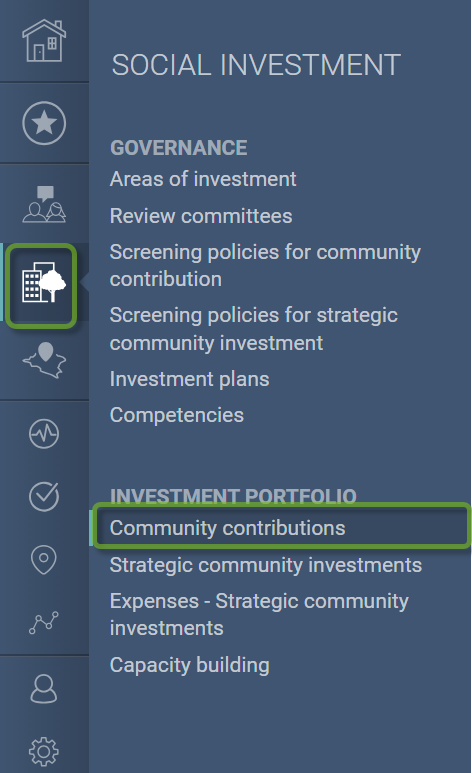Select the social investment building-and-tree icon
Screen dimensions: 472x773
click(x=43, y=282)
